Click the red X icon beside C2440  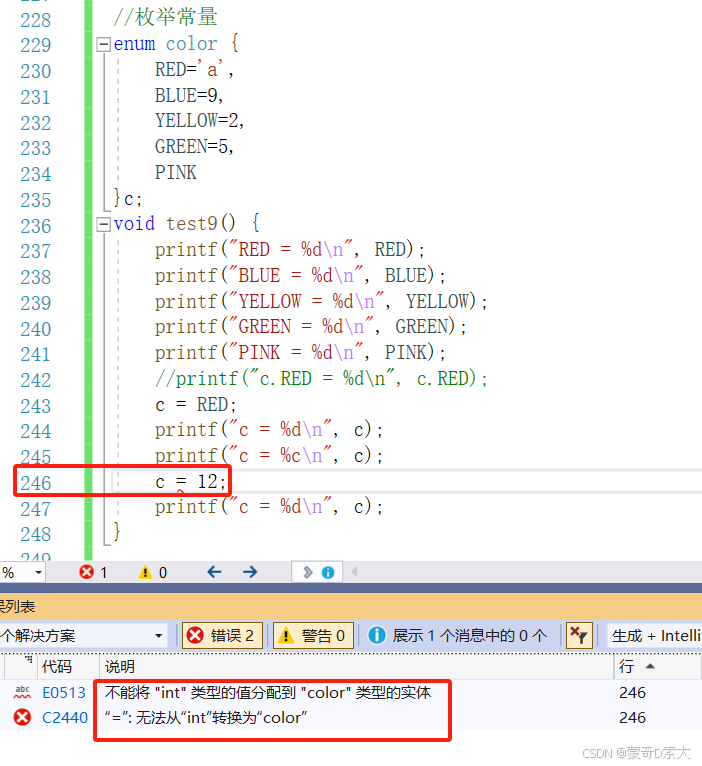pos(22,718)
